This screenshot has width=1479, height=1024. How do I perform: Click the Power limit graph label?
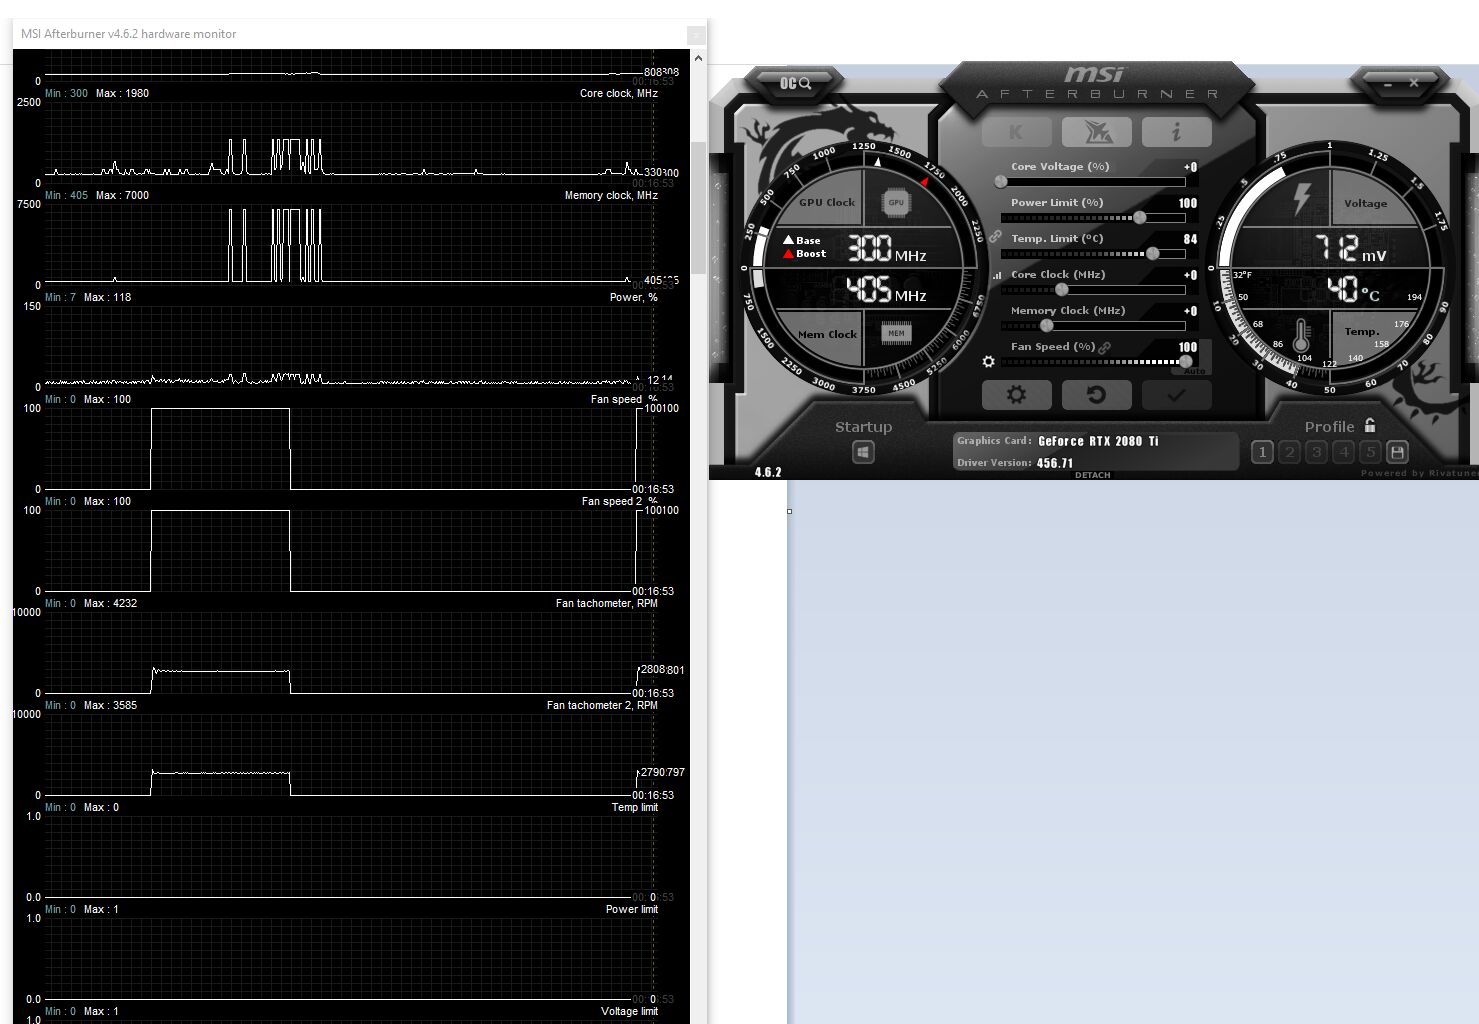point(632,909)
